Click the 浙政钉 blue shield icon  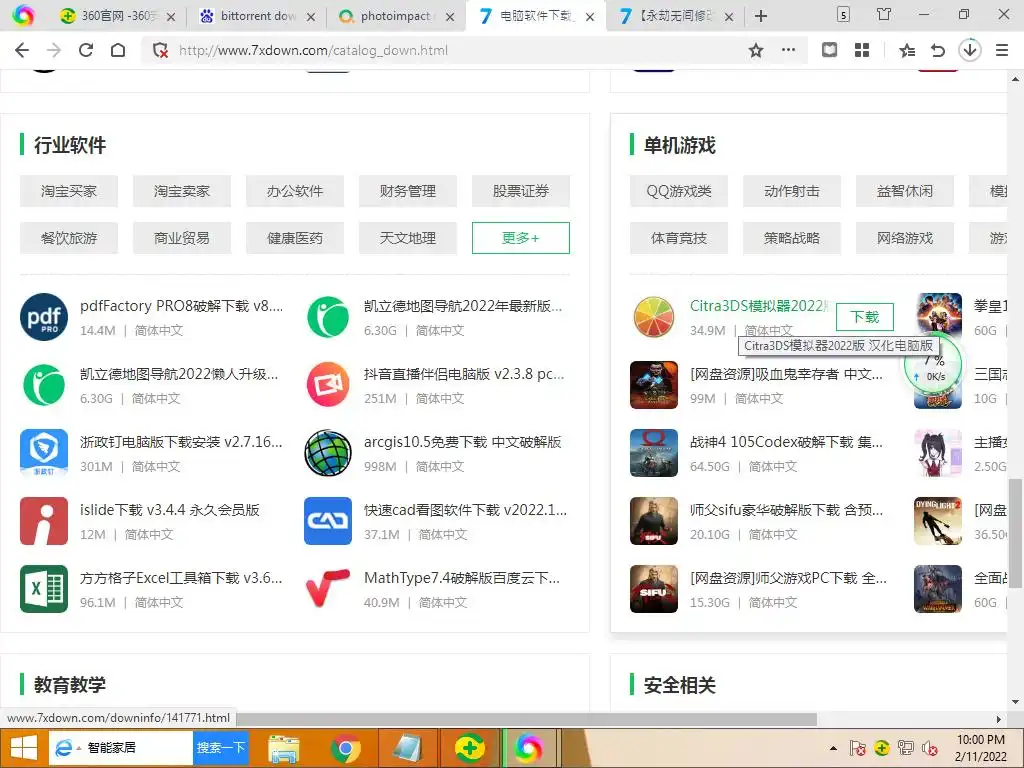44,453
